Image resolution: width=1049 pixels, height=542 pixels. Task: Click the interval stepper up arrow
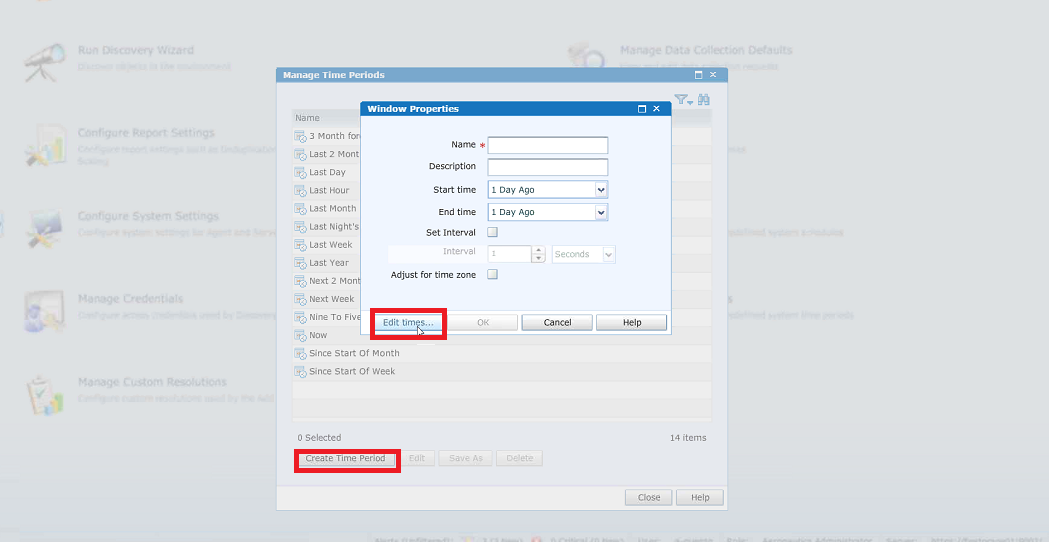pyautogui.click(x=539, y=250)
